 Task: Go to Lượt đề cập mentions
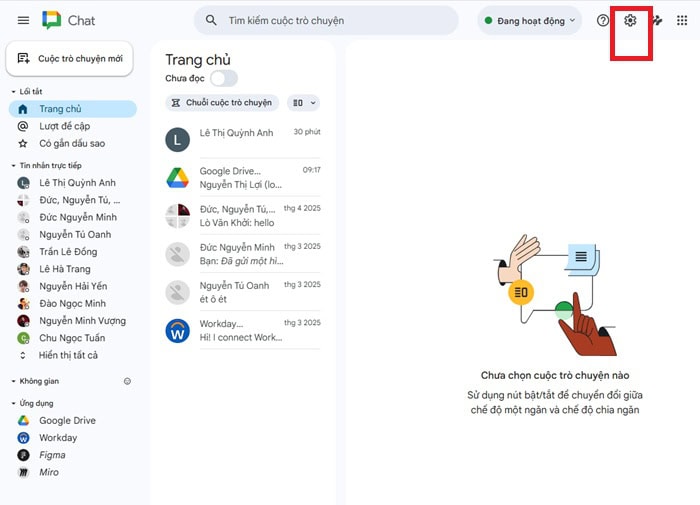point(64,126)
